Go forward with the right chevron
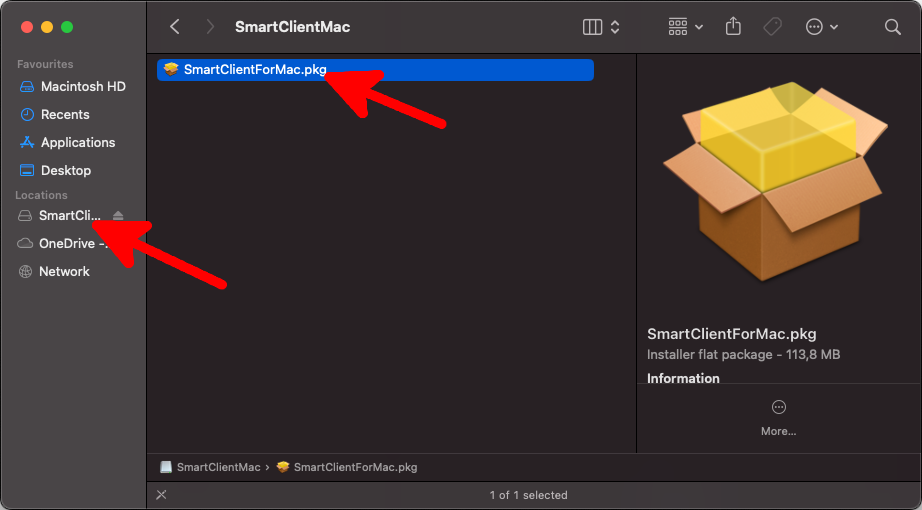The image size is (922, 510). point(210,26)
